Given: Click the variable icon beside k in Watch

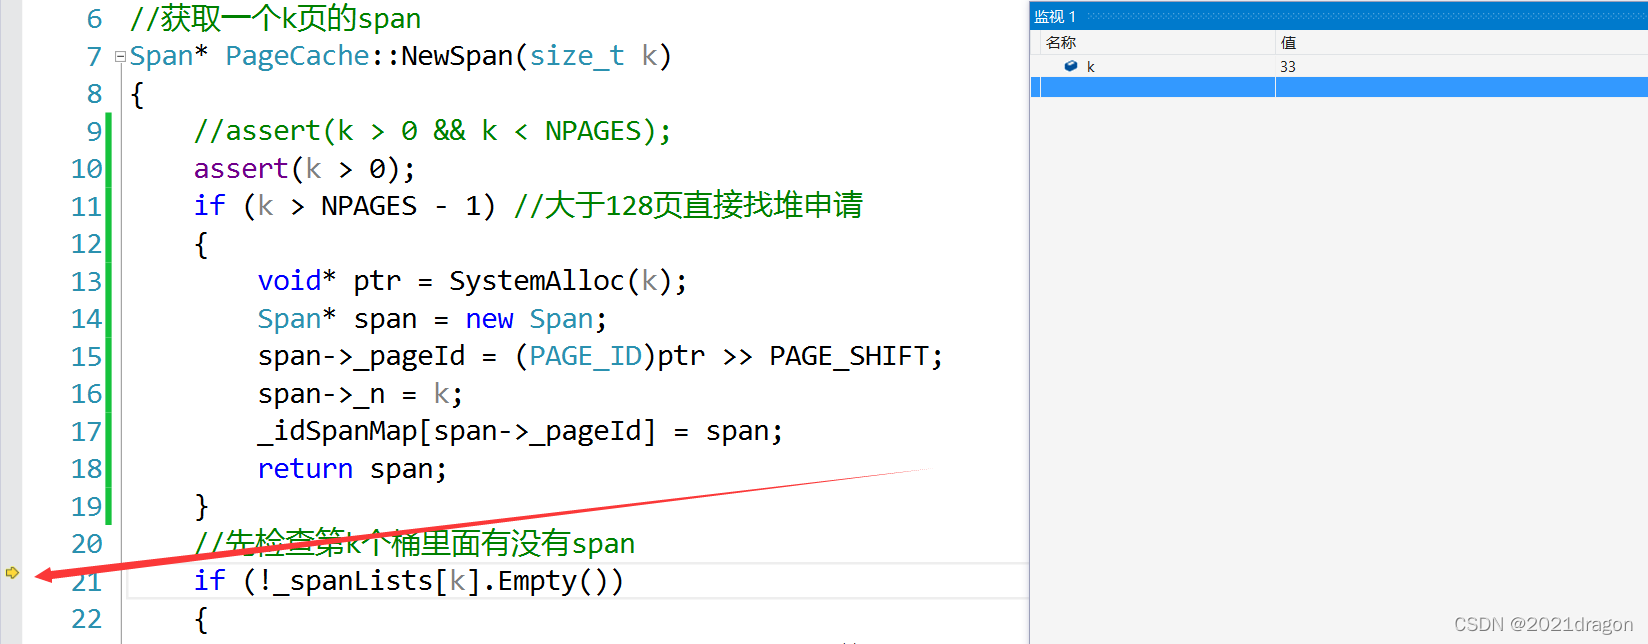Looking at the screenshot, I should pyautogui.click(x=1071, y=66).
